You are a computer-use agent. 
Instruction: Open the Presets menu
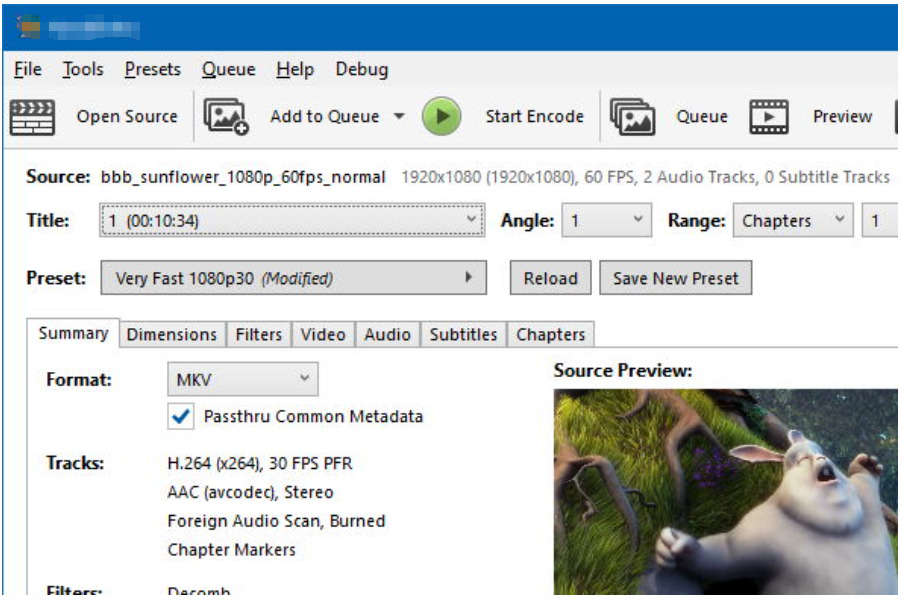pyautogui.click(x=152, y=69)
